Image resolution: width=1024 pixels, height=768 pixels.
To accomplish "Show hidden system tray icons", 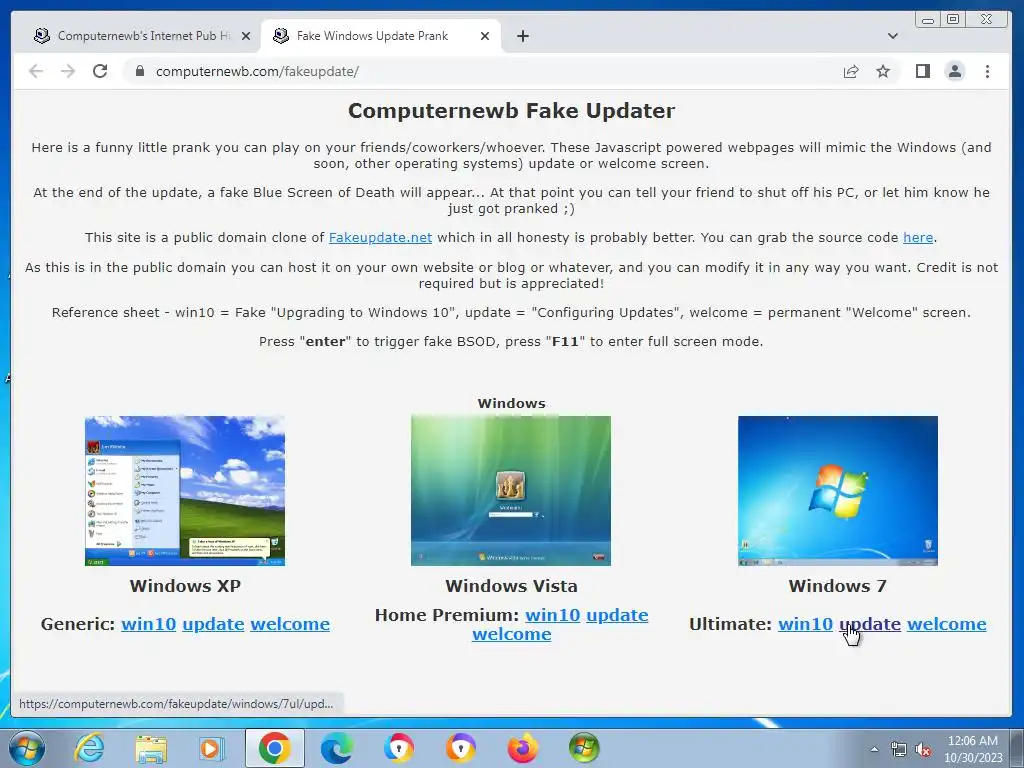I will pyautogui.click(x=874, y=749).
